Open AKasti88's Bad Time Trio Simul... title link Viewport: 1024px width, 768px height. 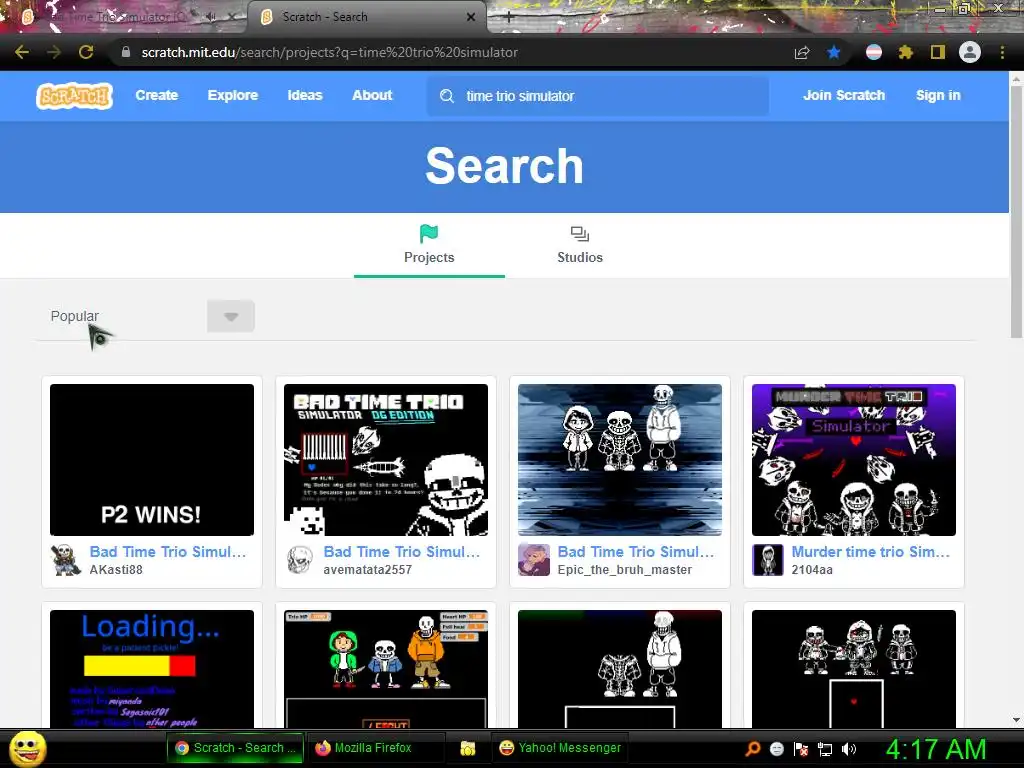(168, 552)
